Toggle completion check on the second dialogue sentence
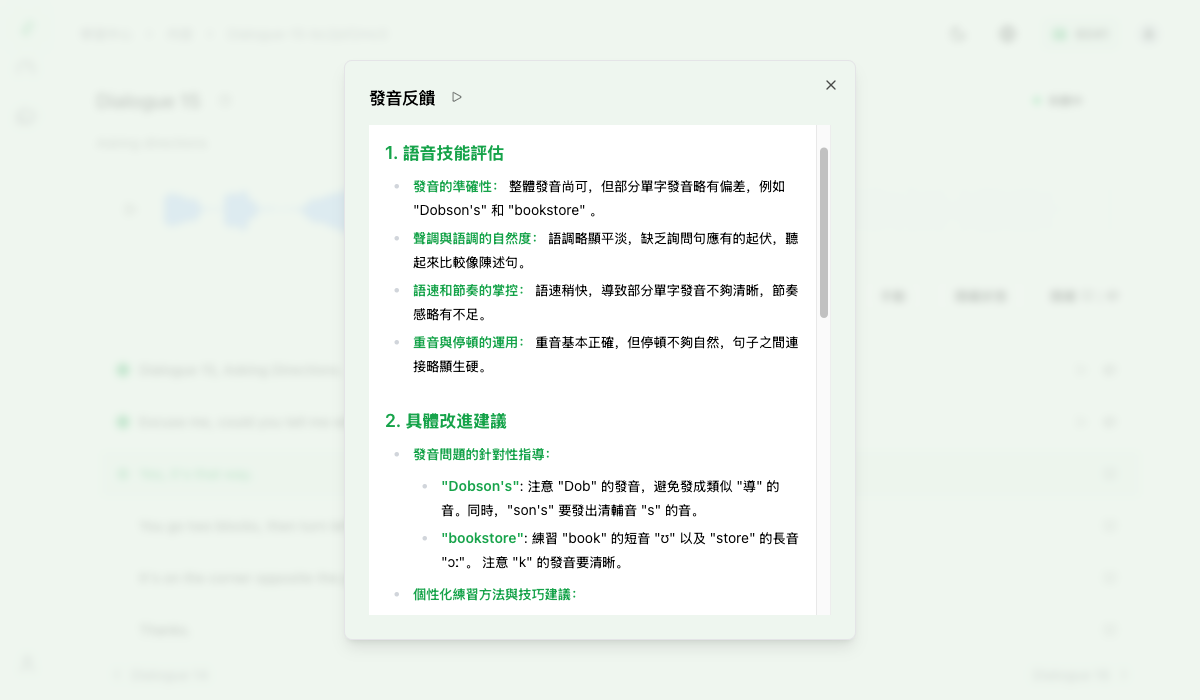Viewport: 1200px width, 700px height. click(x=123, y=422)
